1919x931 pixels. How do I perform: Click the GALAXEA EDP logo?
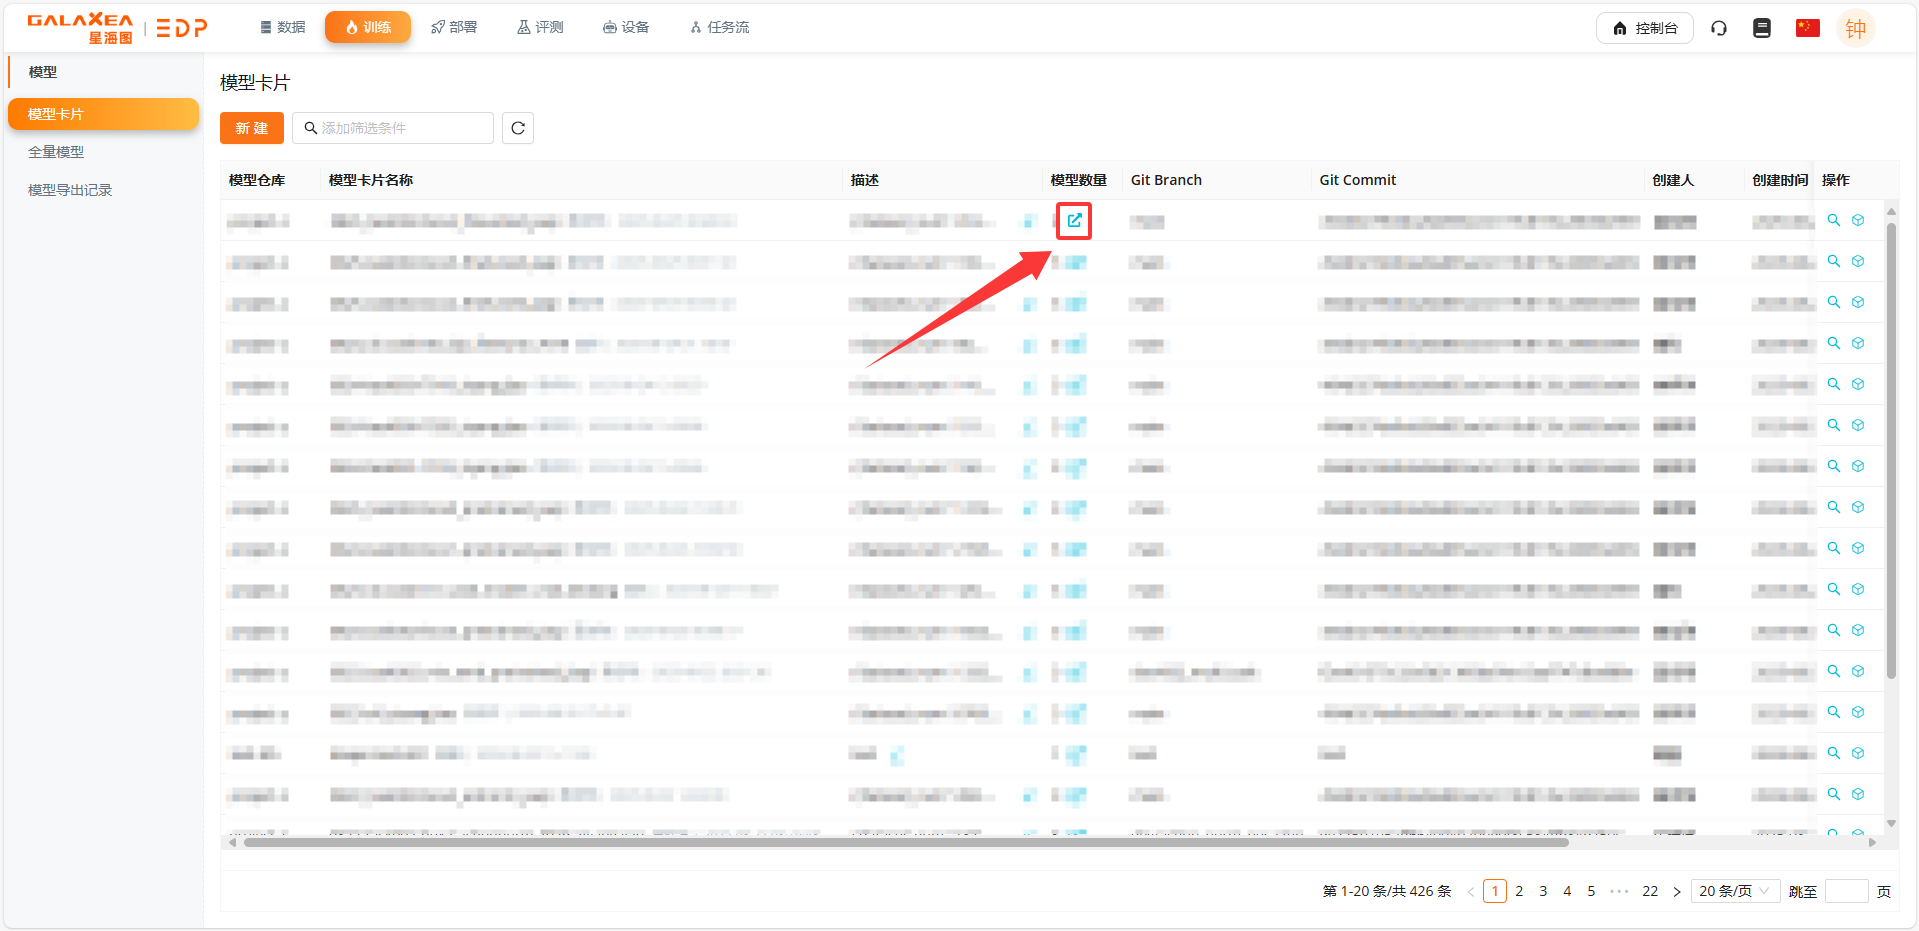pyautogui.click(x=117, y=28)
